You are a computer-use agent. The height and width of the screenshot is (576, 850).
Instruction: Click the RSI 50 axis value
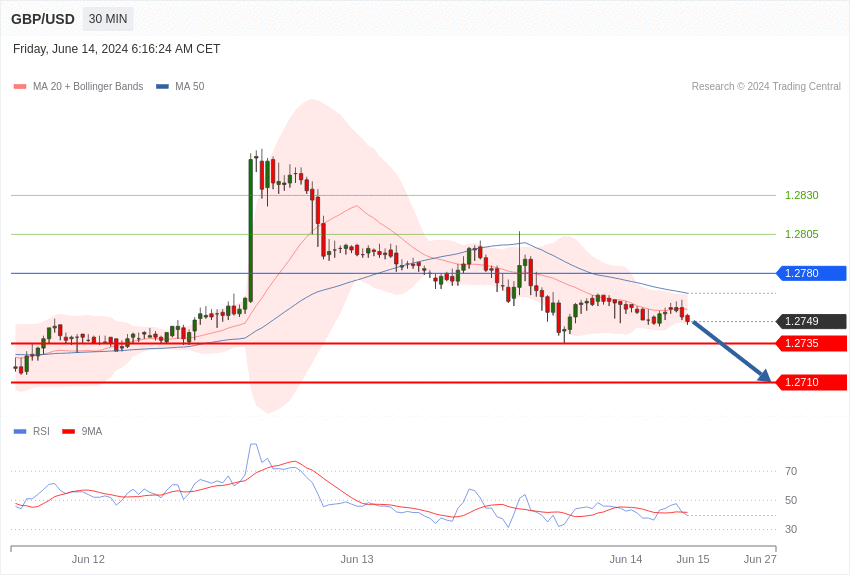[x=791, y=500]
